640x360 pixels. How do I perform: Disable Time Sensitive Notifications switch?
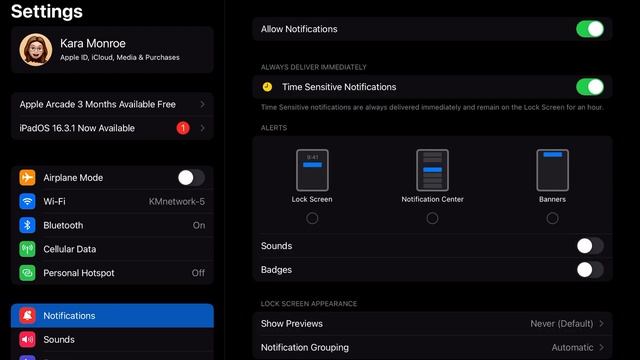(x=590, y=87)
